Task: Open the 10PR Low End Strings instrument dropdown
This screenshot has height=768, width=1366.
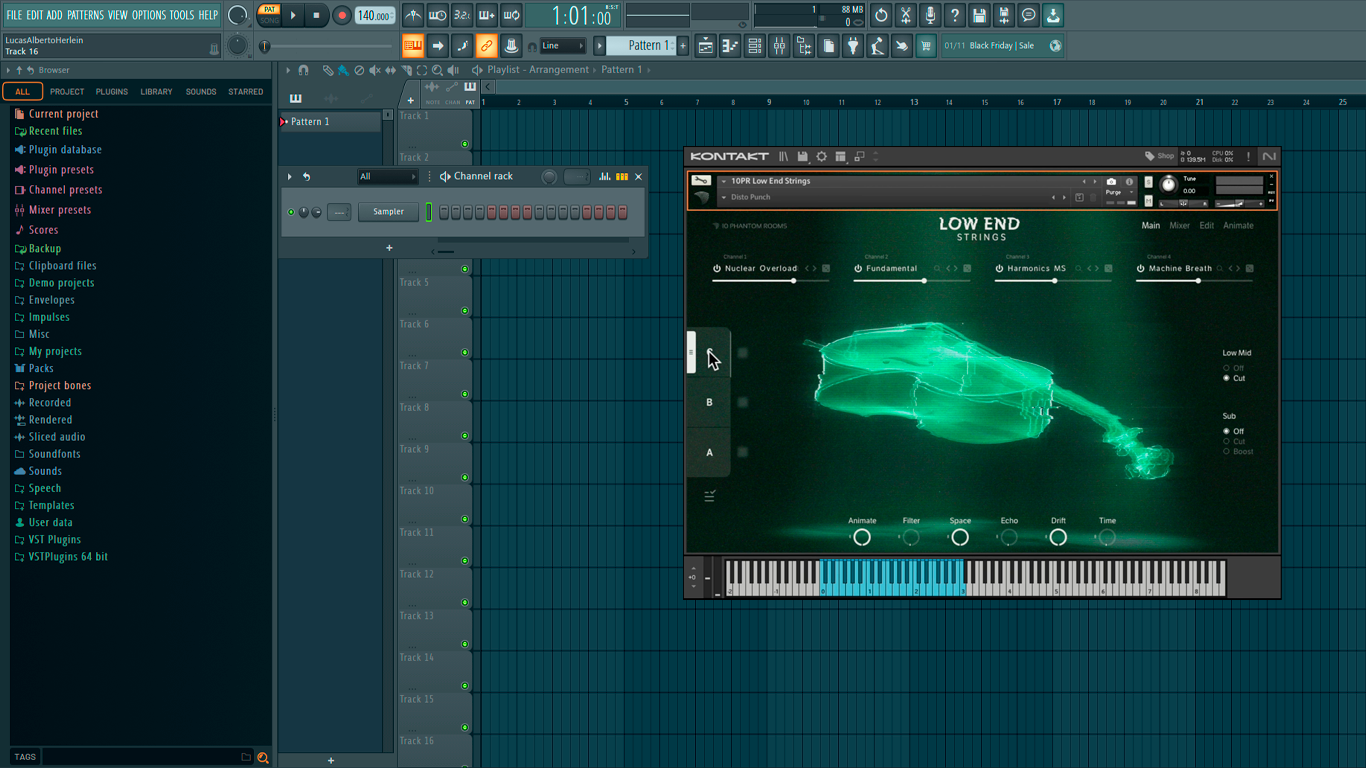Action: point(724,182)
